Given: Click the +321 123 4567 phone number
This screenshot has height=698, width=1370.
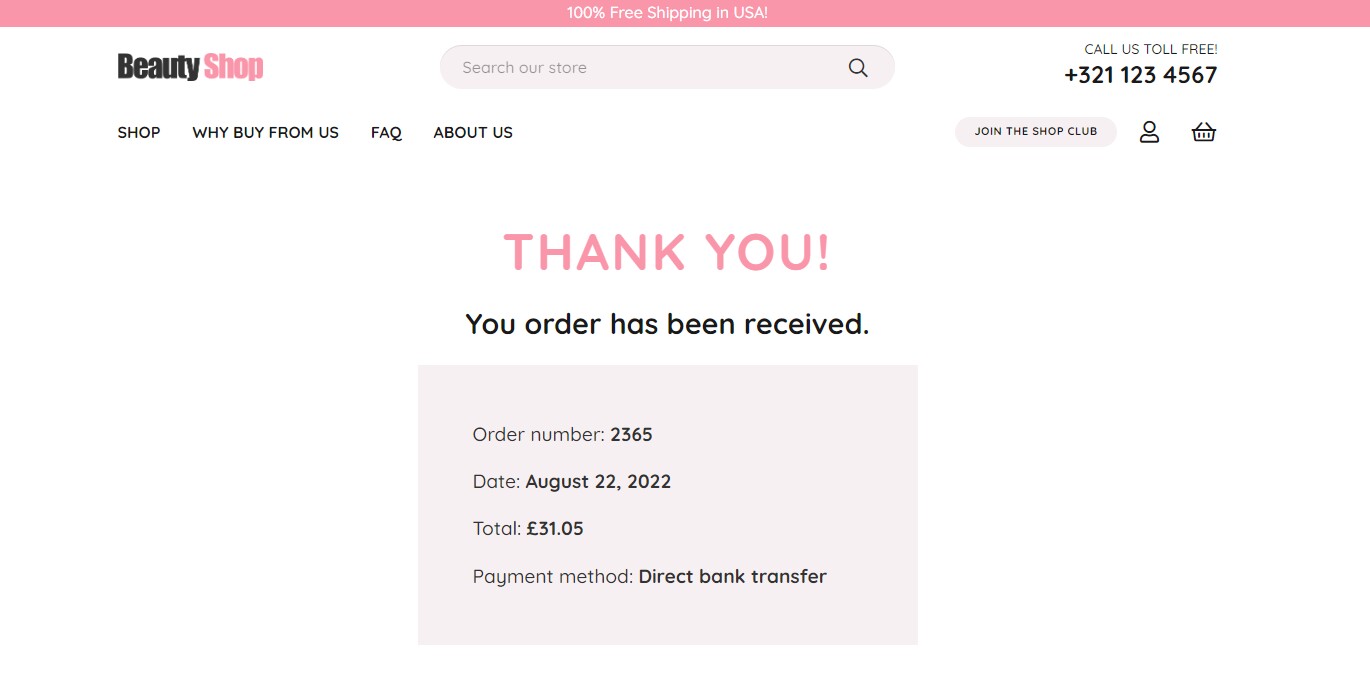Looking at the screenshot, I should (x=1141, y=75).
